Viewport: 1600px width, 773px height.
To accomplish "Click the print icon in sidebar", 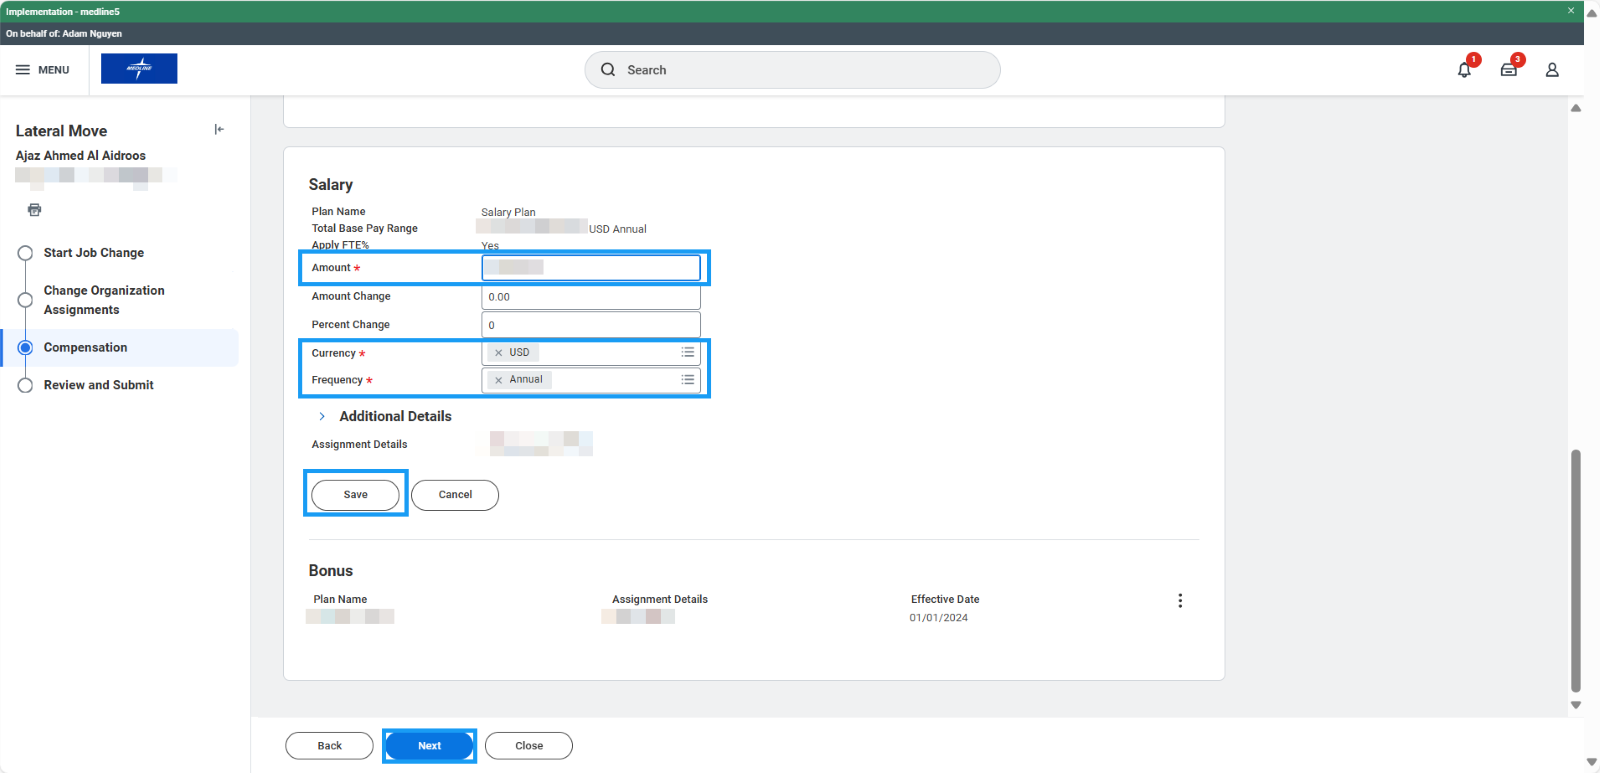I will 35,210.
